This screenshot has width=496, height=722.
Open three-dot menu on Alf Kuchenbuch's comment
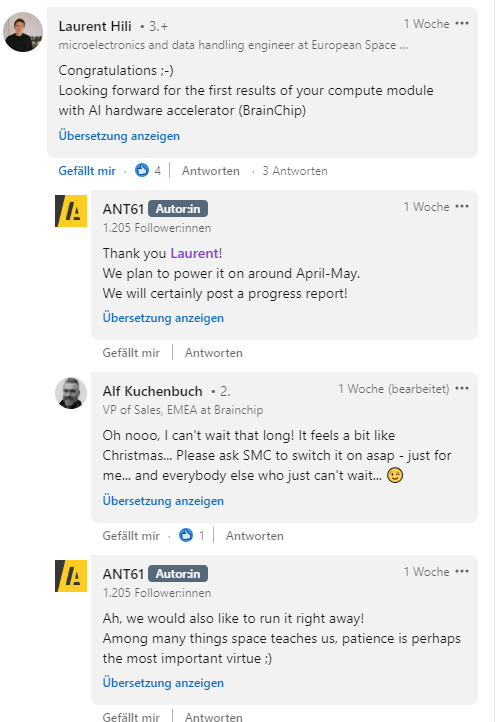click(461, 389)
